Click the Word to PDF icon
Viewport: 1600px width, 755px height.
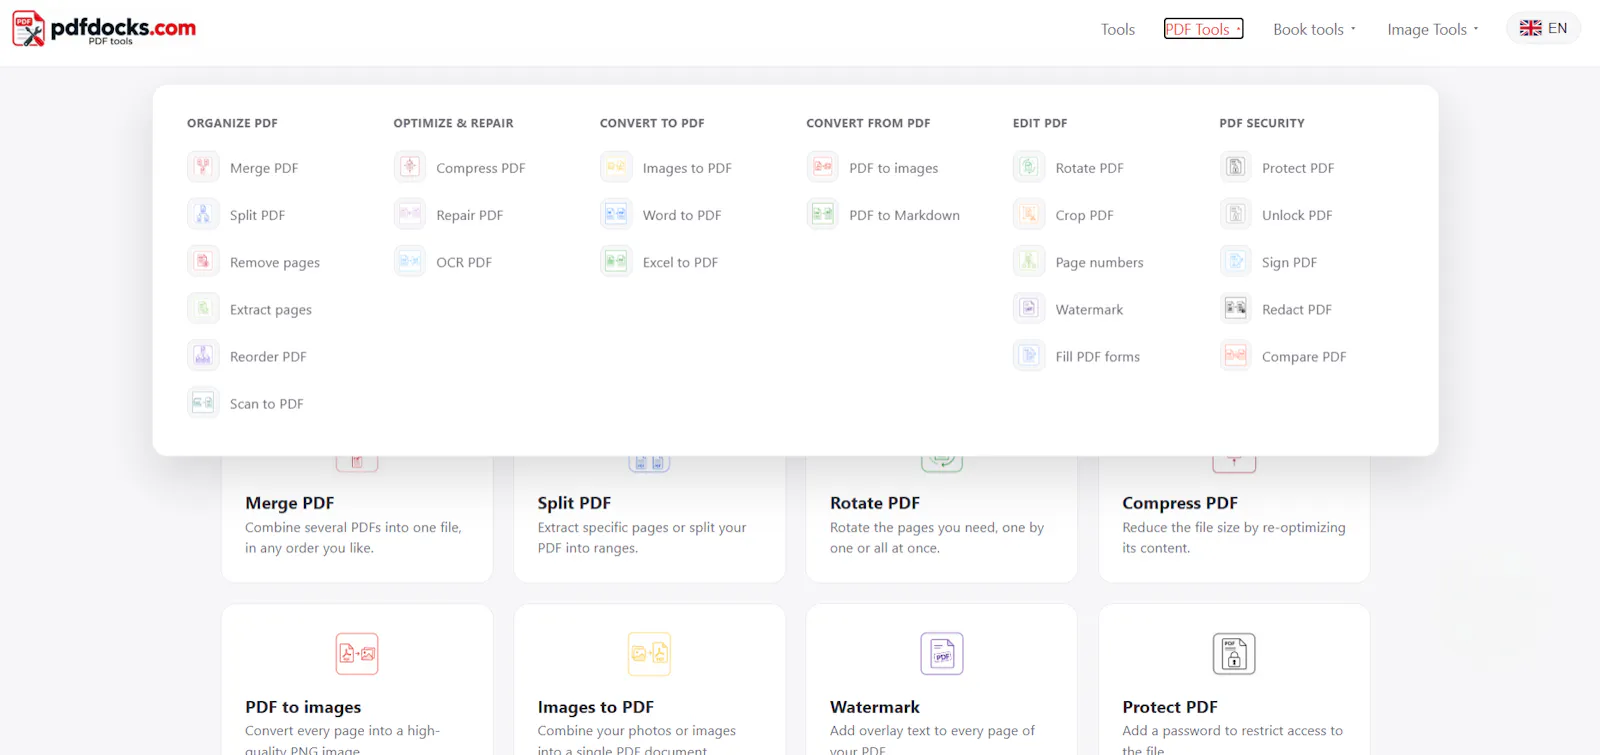pyautogui.click(x=616, y=214)
